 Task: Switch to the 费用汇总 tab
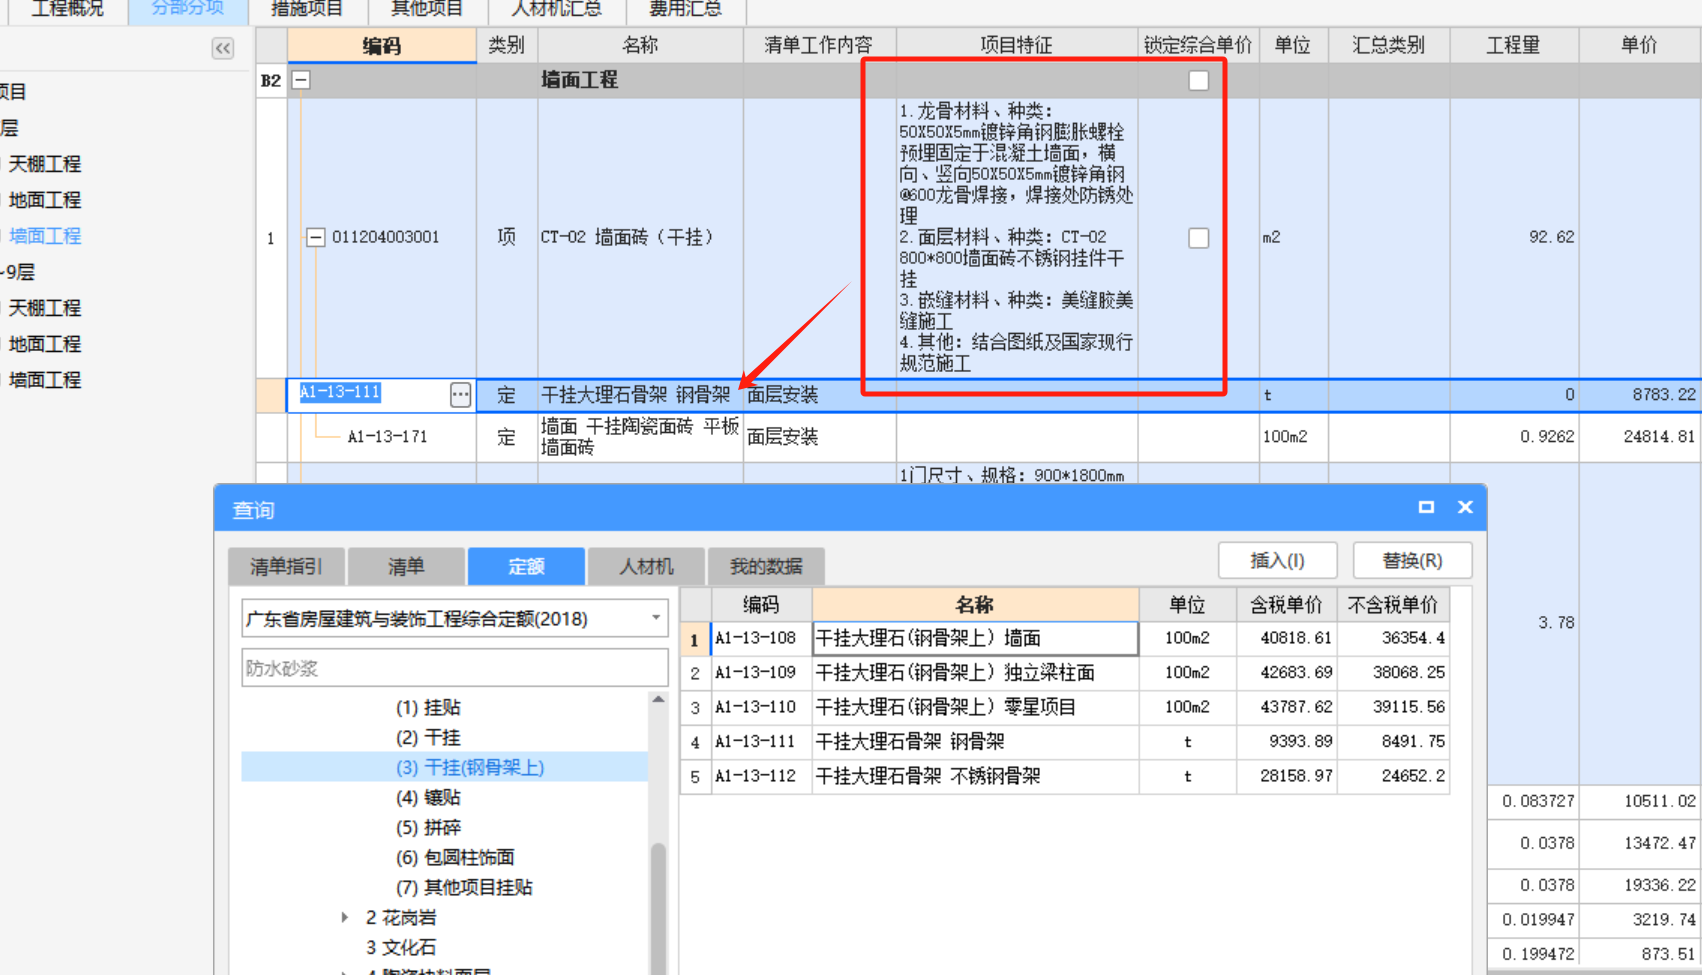click(685, 9)
